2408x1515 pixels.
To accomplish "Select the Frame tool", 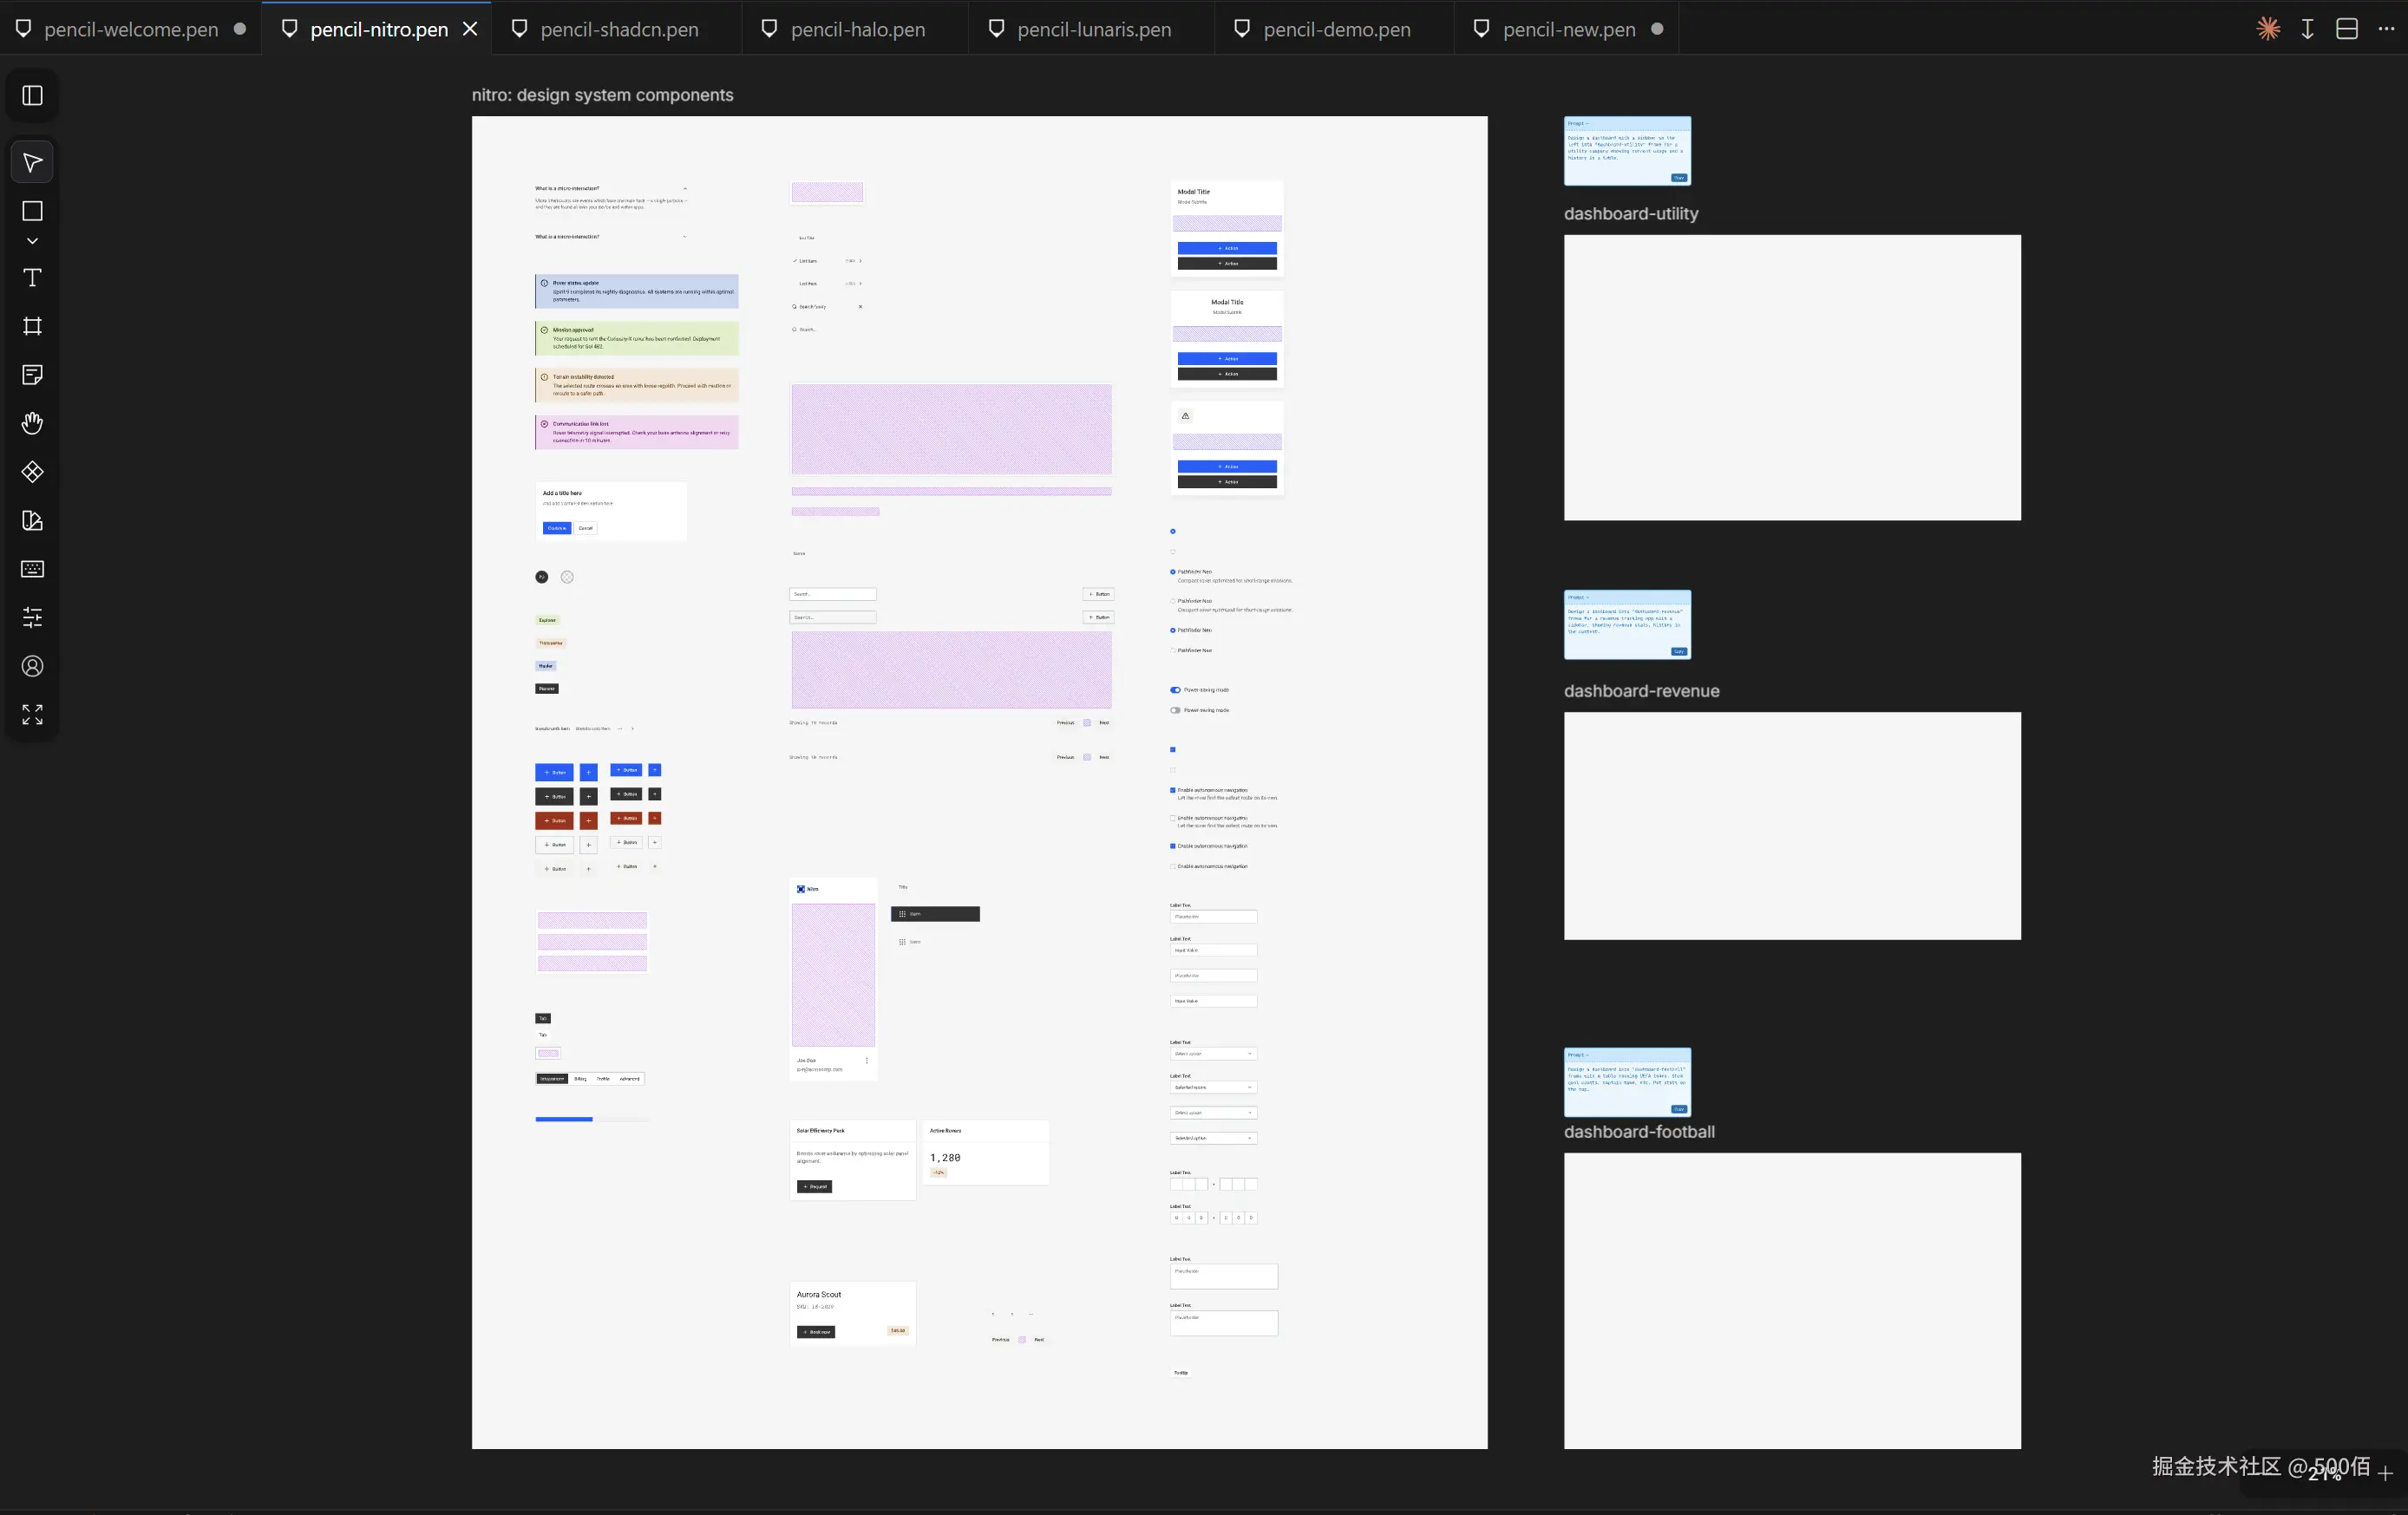I will 32,326.
